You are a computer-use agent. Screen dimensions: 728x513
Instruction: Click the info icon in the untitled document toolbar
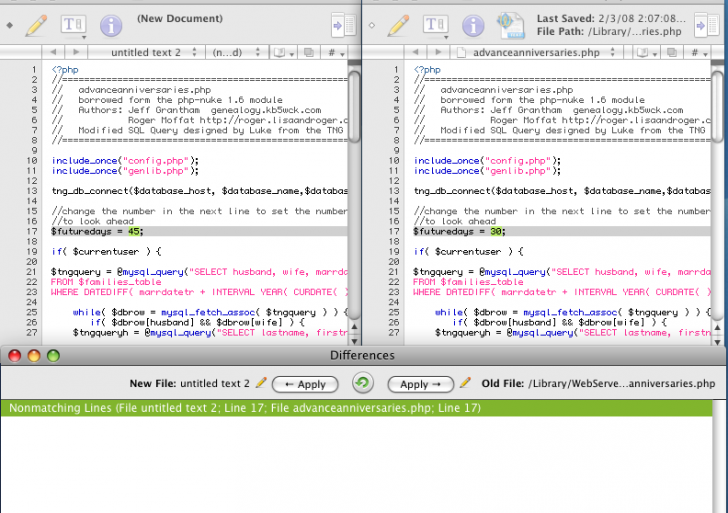111,25
